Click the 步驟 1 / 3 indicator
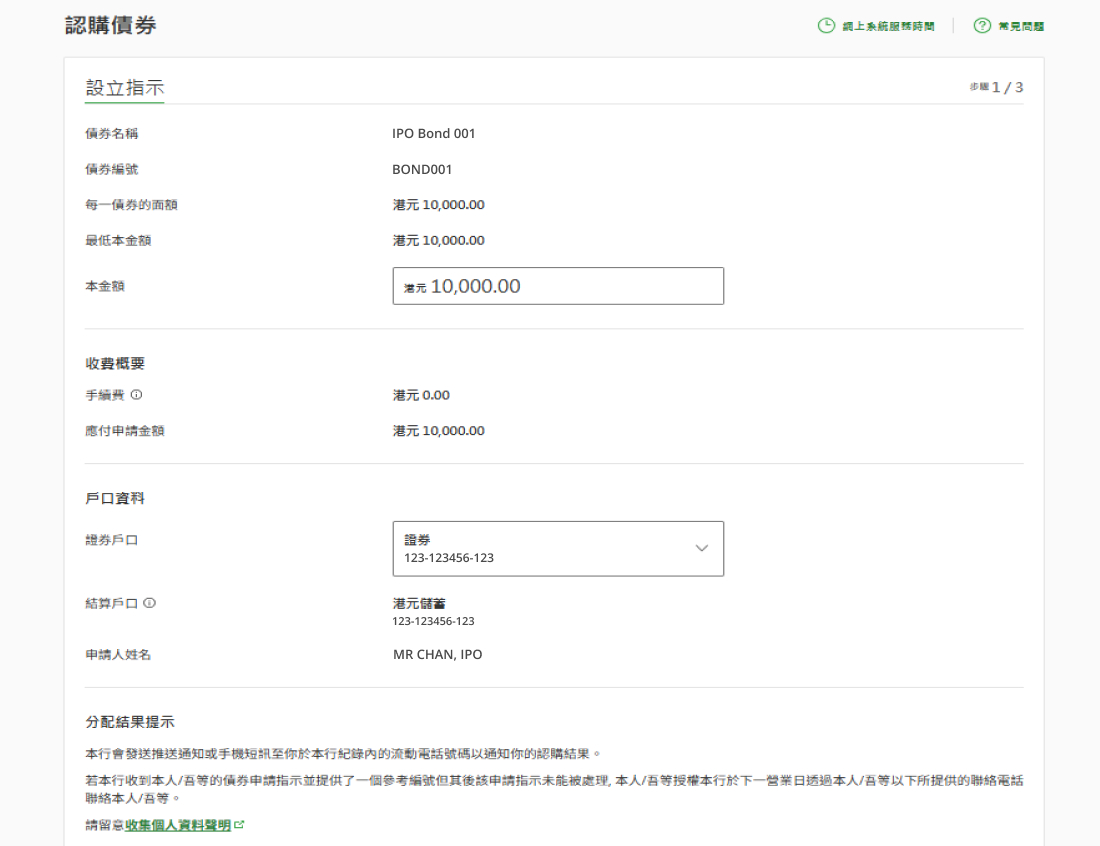This screenshot has width=1100, height=846. 996,88
